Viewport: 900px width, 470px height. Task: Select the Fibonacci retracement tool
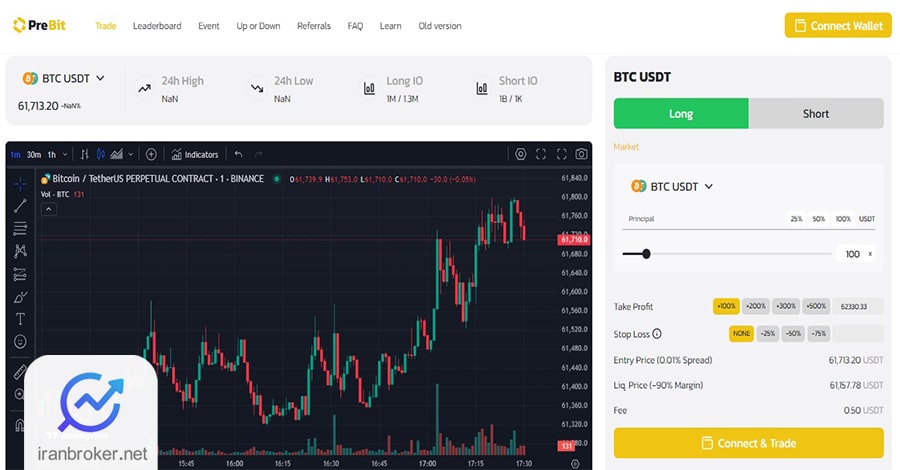pos(20,228)
